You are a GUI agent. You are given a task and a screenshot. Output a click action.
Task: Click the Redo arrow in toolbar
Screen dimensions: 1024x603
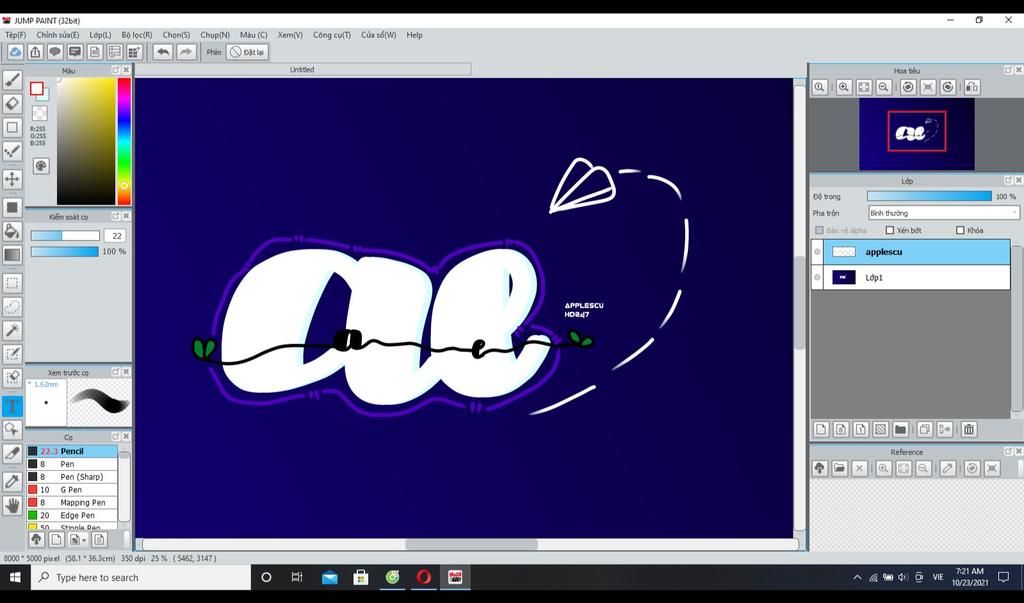186,52
